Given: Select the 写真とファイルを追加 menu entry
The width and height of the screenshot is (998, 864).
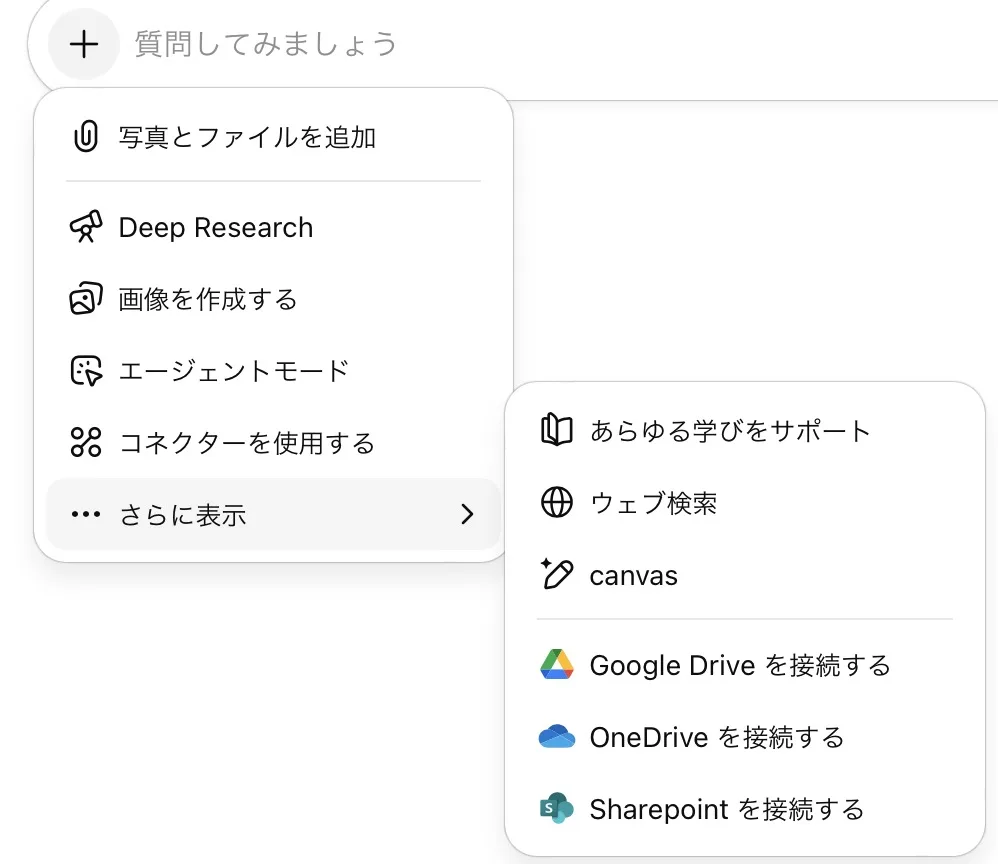Looking at the screenshot, I should click(x=247, y=137).
